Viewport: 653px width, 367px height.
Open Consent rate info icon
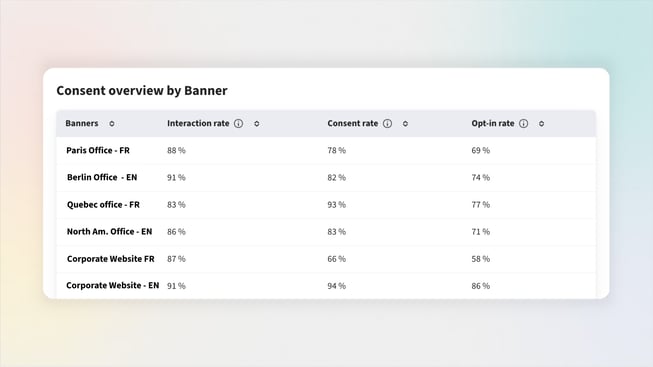click(387, 124)
